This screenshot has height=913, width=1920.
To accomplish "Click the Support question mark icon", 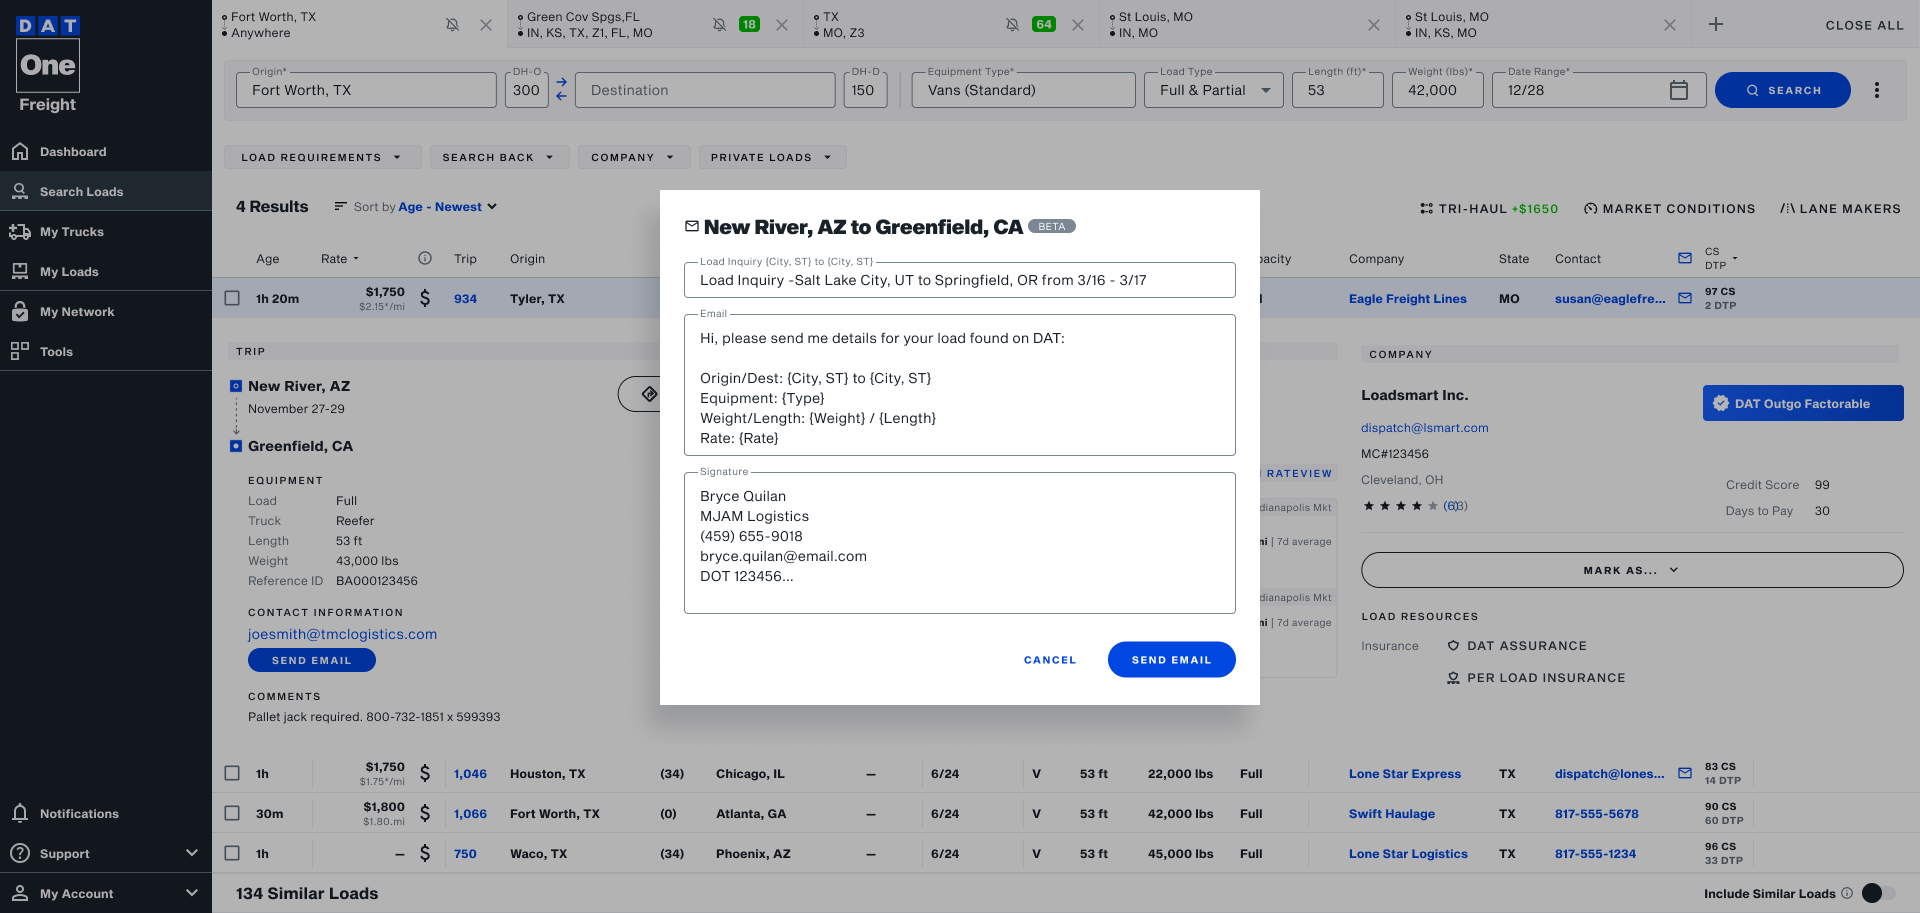I will 20,853.
